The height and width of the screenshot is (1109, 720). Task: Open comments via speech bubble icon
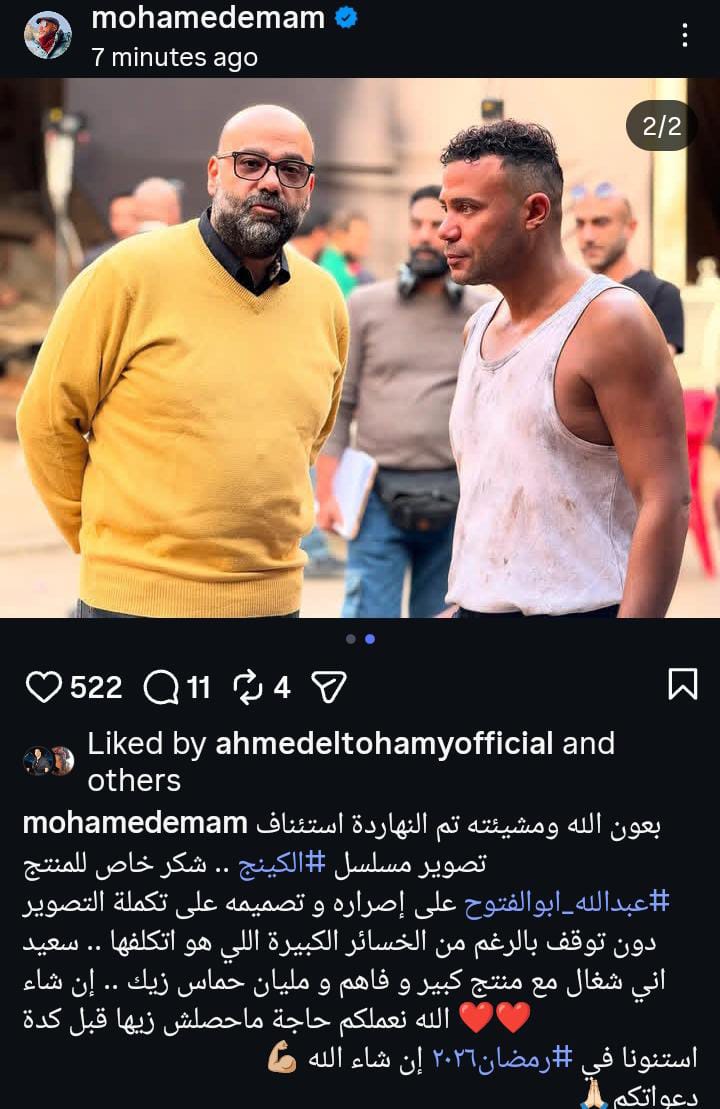[x=161, y=687]
